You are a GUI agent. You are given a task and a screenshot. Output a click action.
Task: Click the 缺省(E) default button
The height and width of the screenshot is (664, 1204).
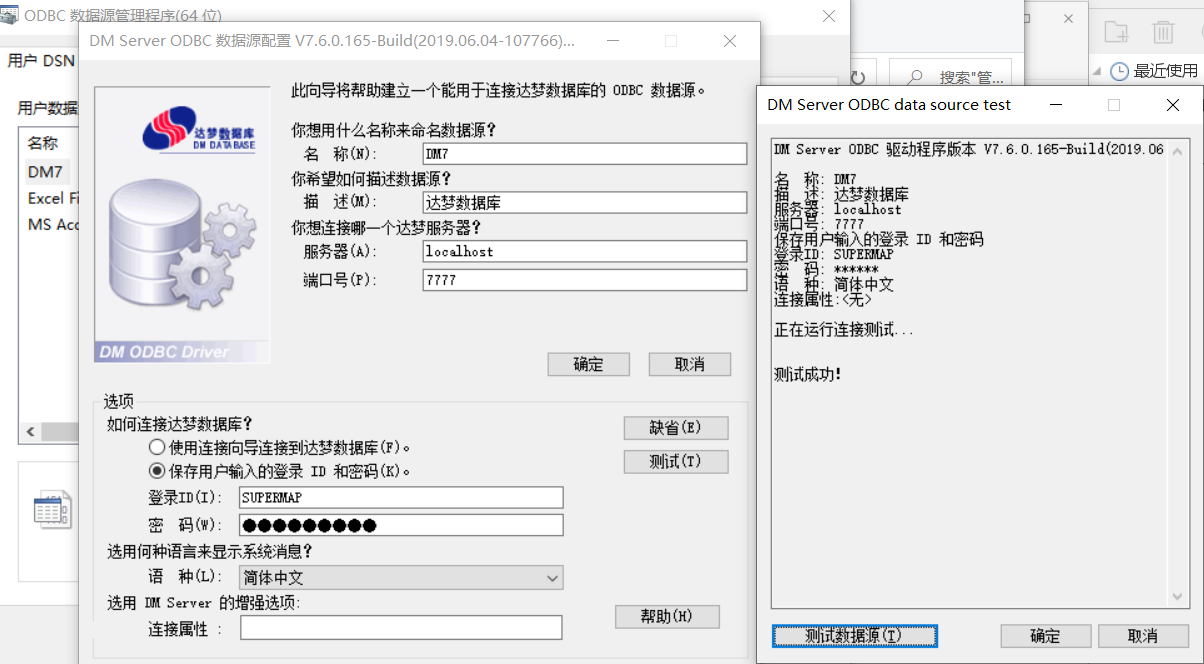click(676, 428)
